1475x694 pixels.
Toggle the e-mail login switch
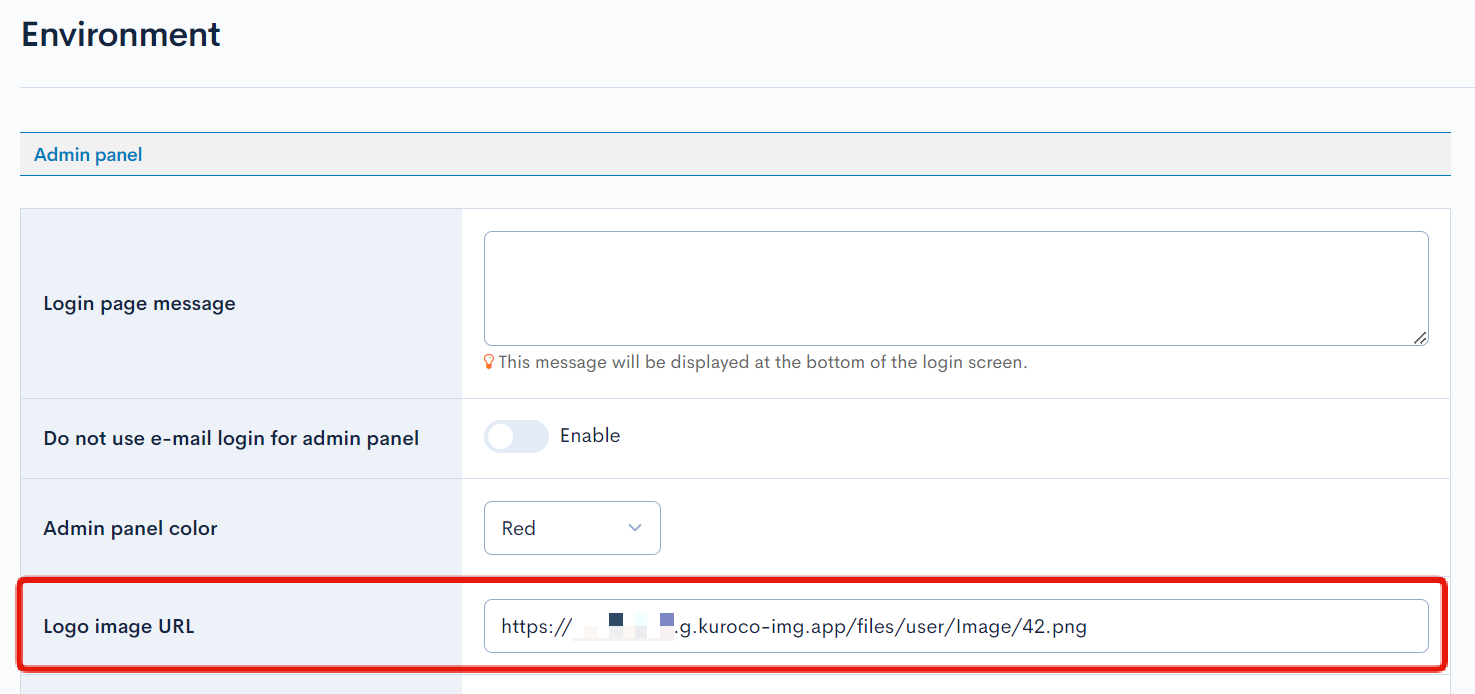point(516,436)
